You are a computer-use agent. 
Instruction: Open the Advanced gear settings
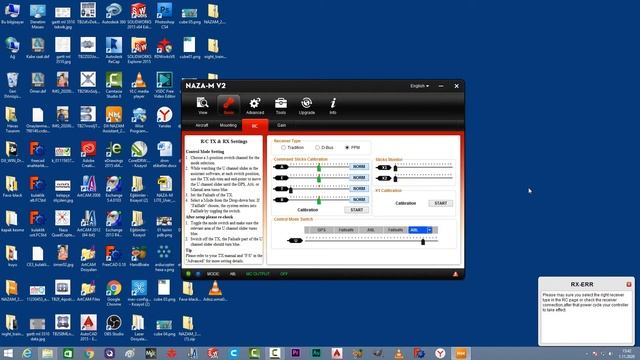pyautogui.click(x=255, y=106)
